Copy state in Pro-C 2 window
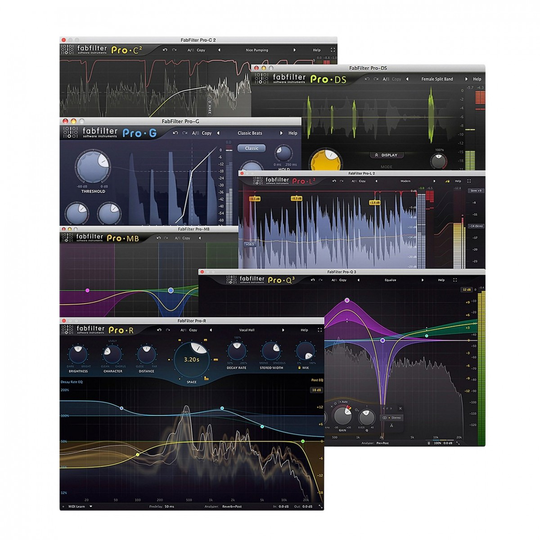 click(x=201, y=50)
